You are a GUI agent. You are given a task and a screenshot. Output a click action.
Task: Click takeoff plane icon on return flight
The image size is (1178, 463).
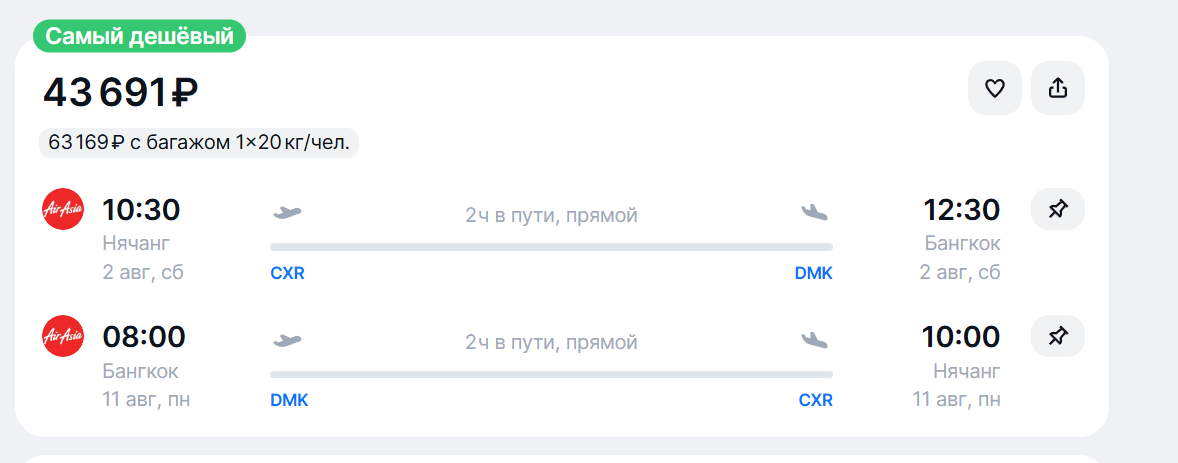(x=287, y=340)
